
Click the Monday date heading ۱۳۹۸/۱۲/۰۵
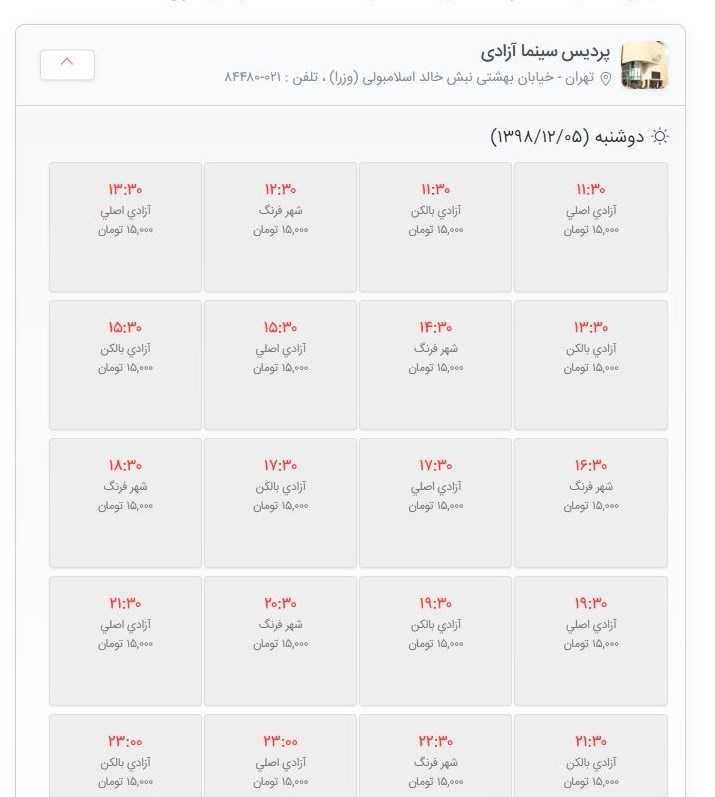[567, 136]
